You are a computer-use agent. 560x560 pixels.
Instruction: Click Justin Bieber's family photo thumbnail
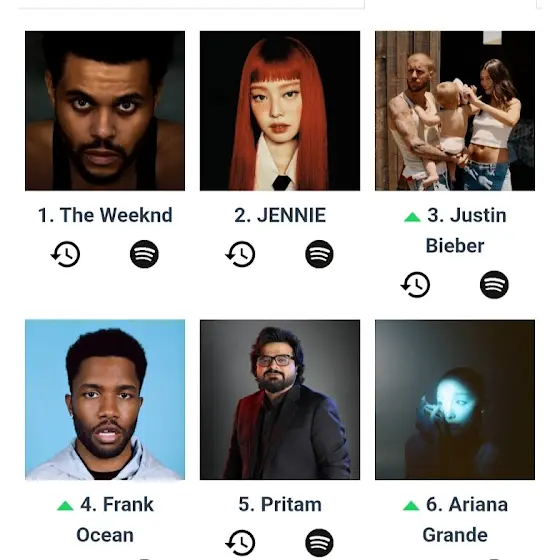pyautogui.click(x=455, y=111)
